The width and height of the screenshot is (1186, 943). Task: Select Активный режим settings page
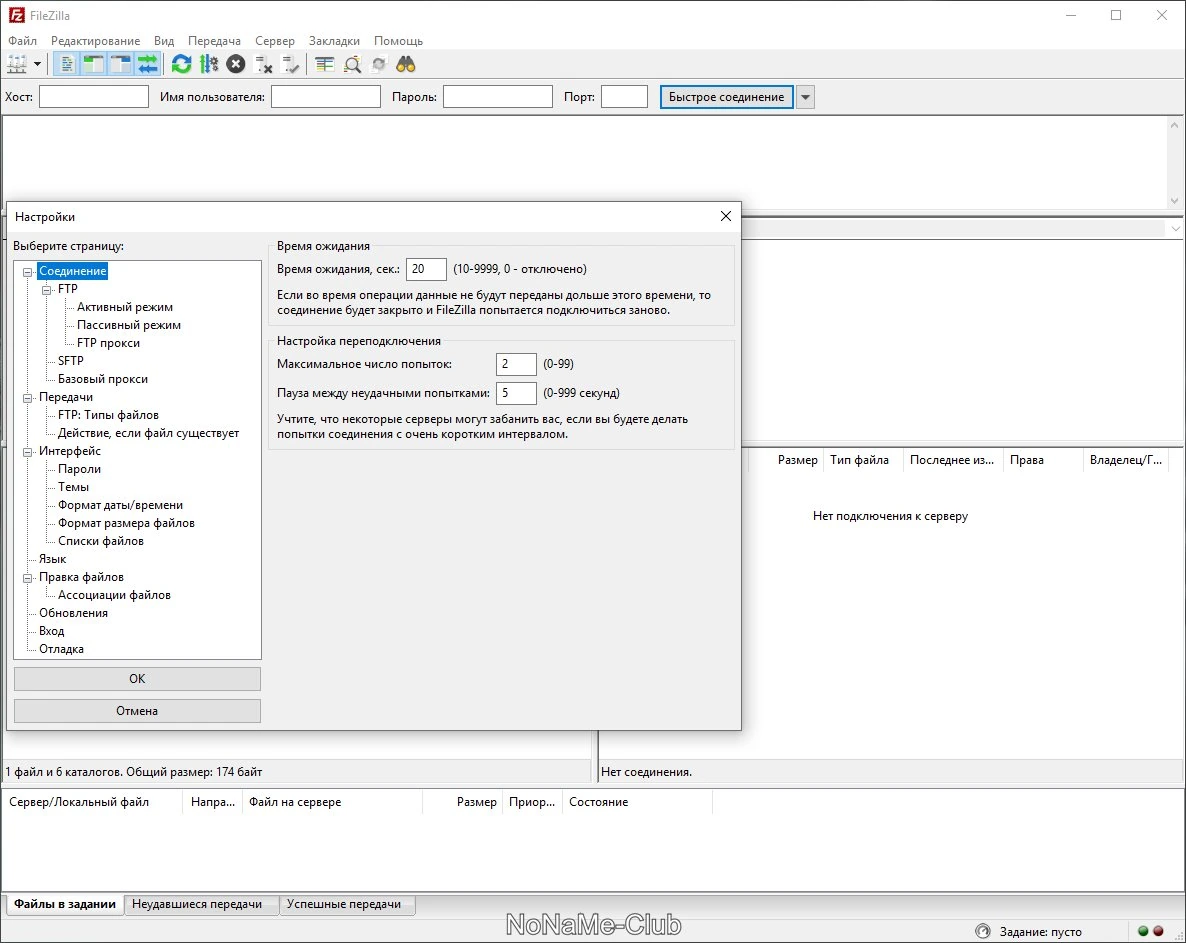tap(125, 307)
